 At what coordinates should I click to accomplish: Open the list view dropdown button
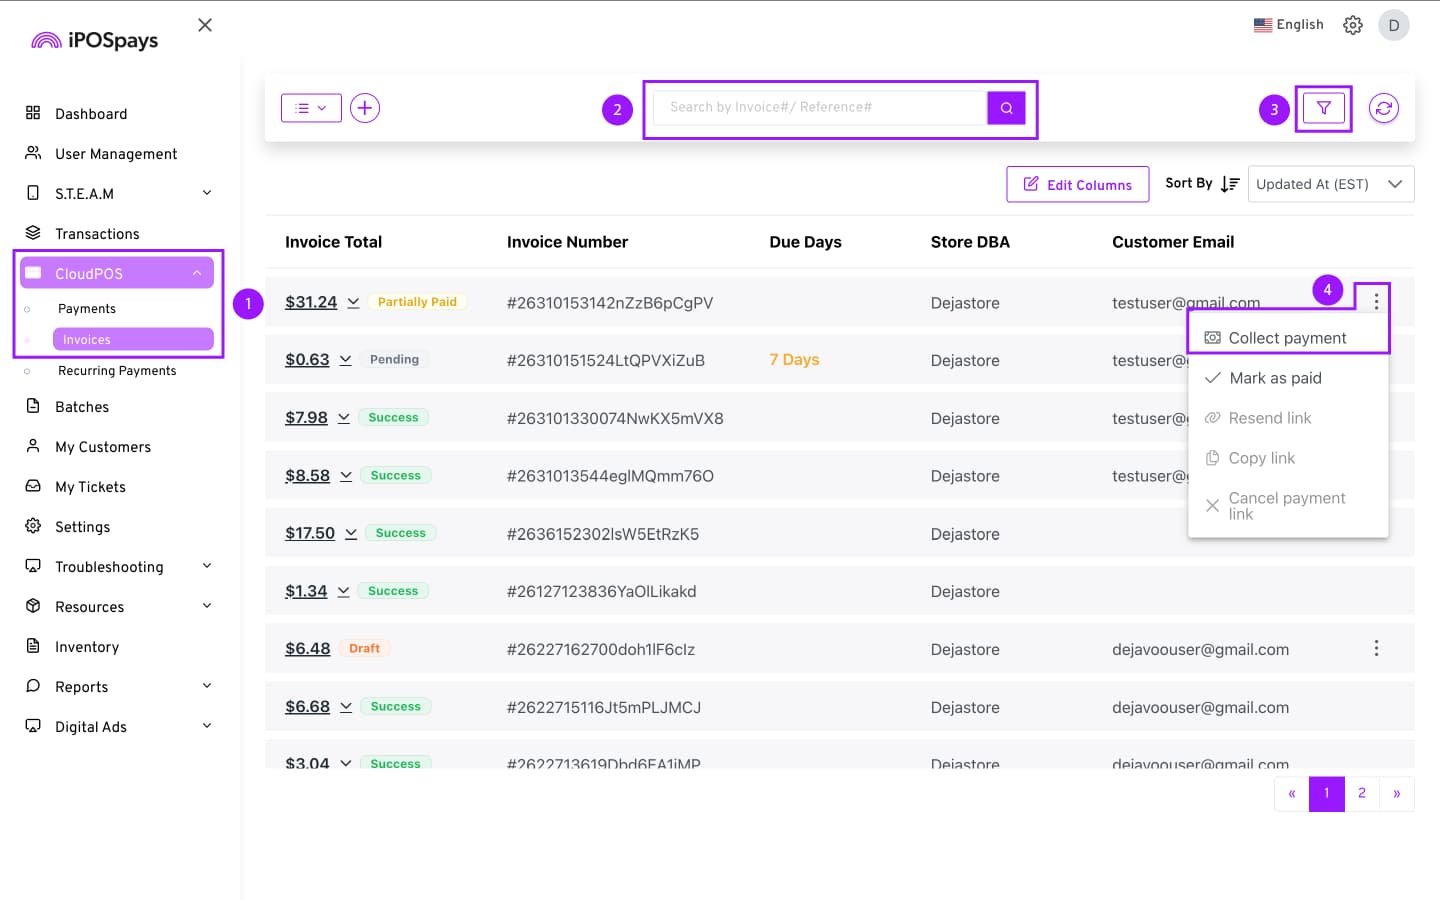point(311,108)
